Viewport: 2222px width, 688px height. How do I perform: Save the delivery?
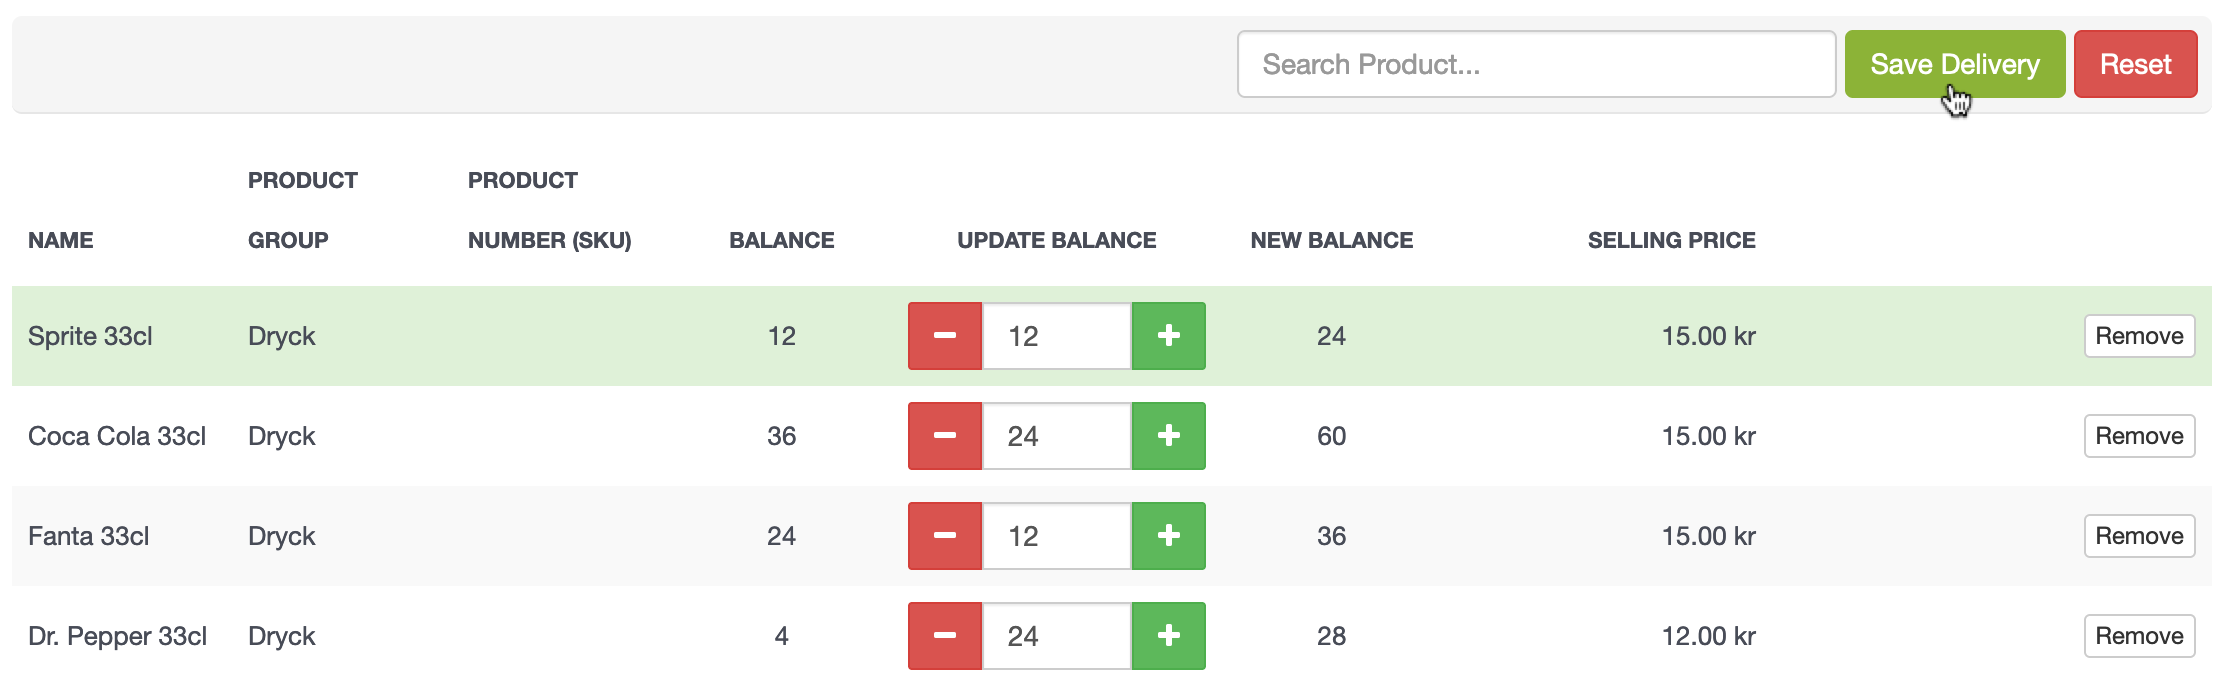[1955, 64]
